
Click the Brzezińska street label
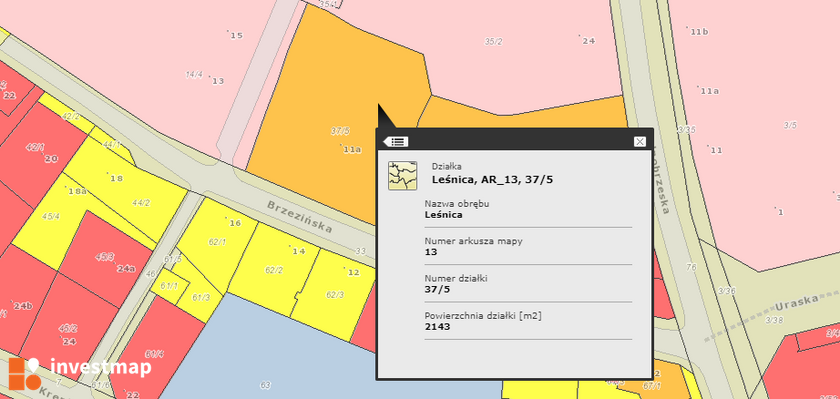[299, 217]
